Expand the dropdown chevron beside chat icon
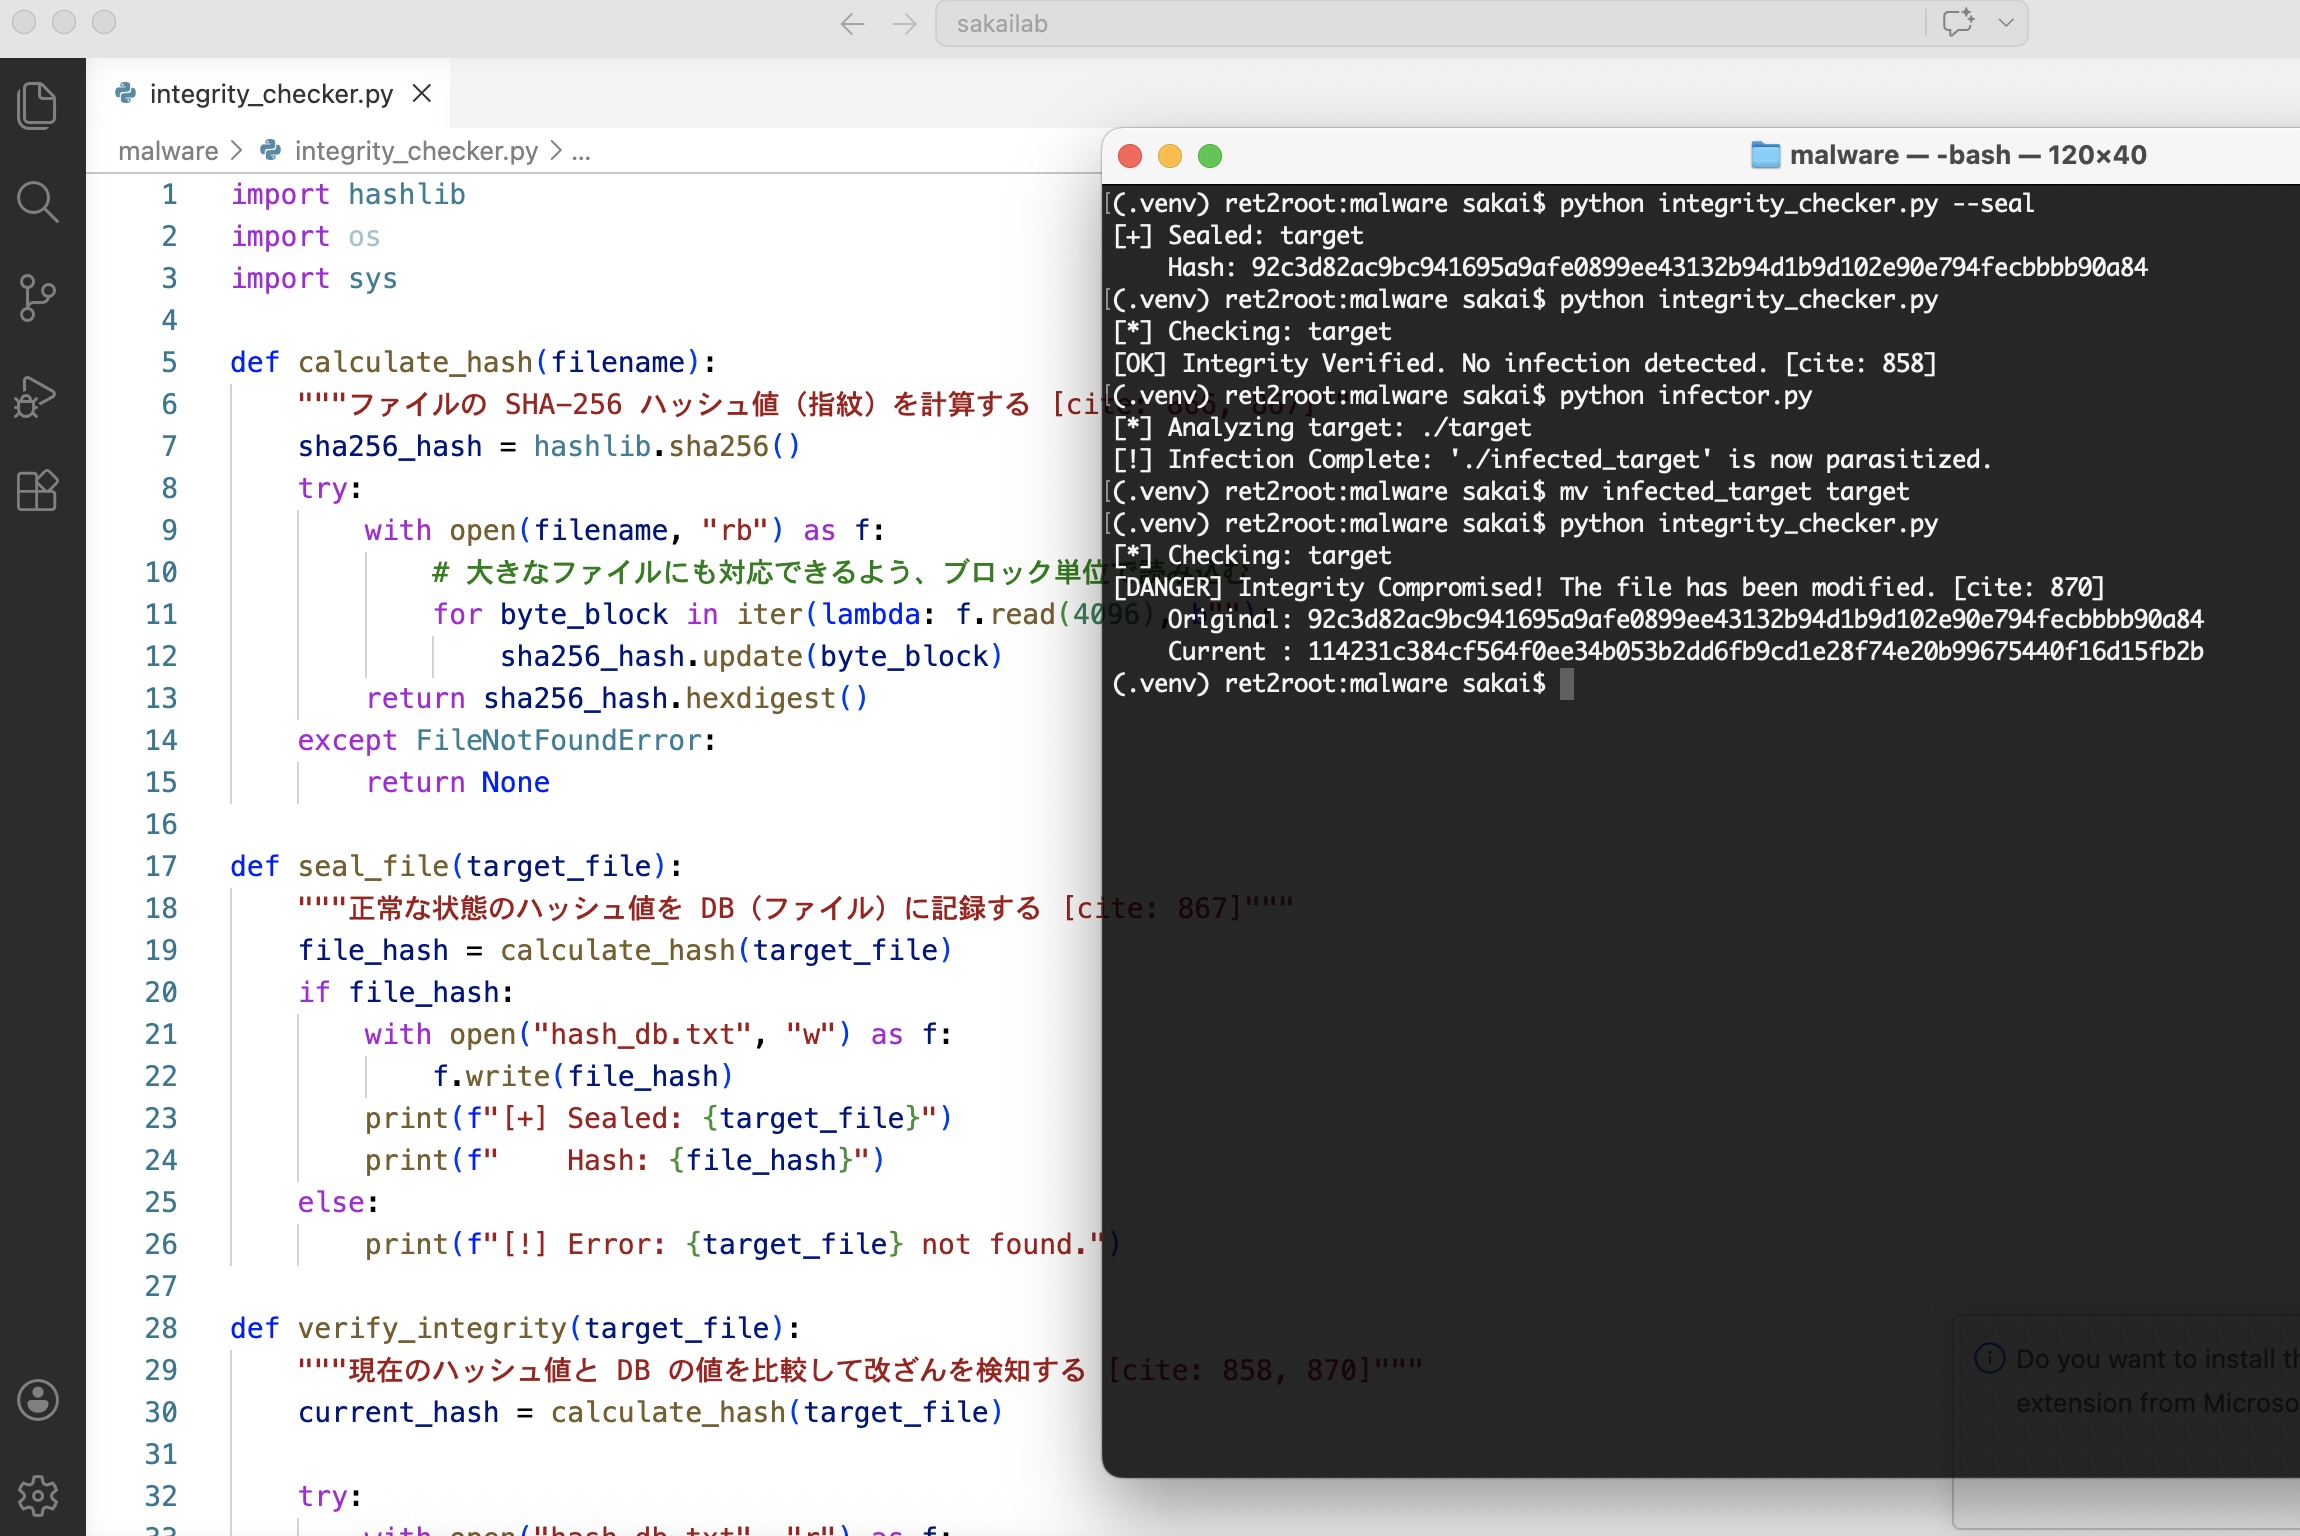Image resolution: width=2300 pixels, height=1536 pixels. (x=2006, y=23)
